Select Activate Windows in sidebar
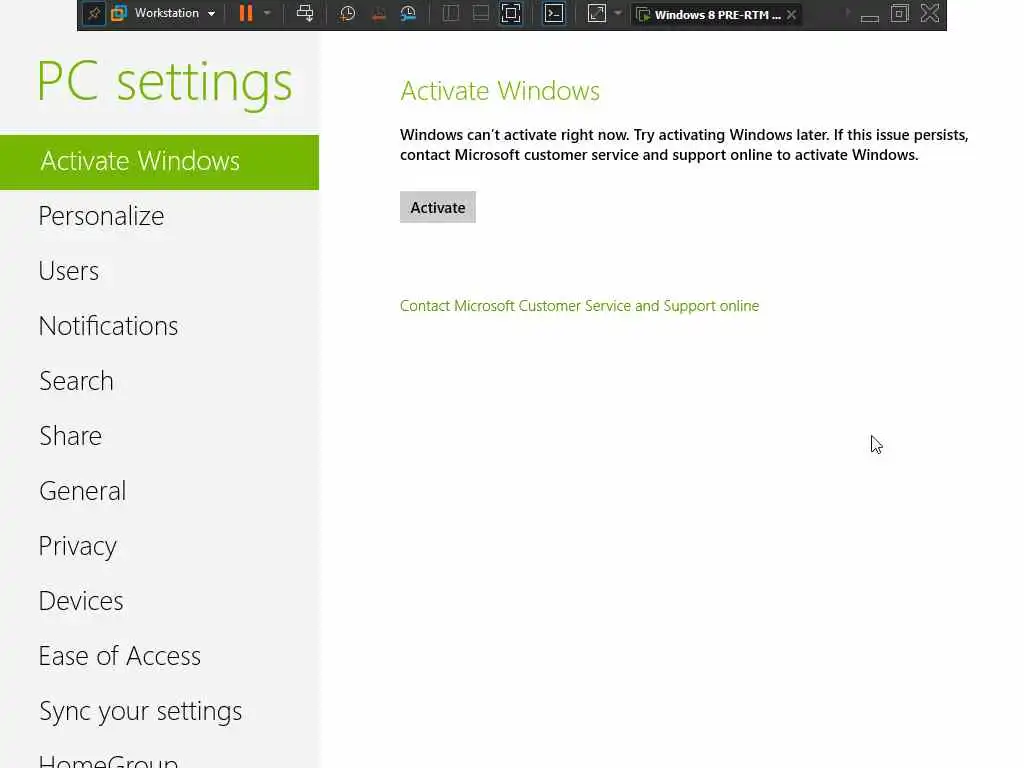Screen dimensions: 1024x768 tap(159, 162)
